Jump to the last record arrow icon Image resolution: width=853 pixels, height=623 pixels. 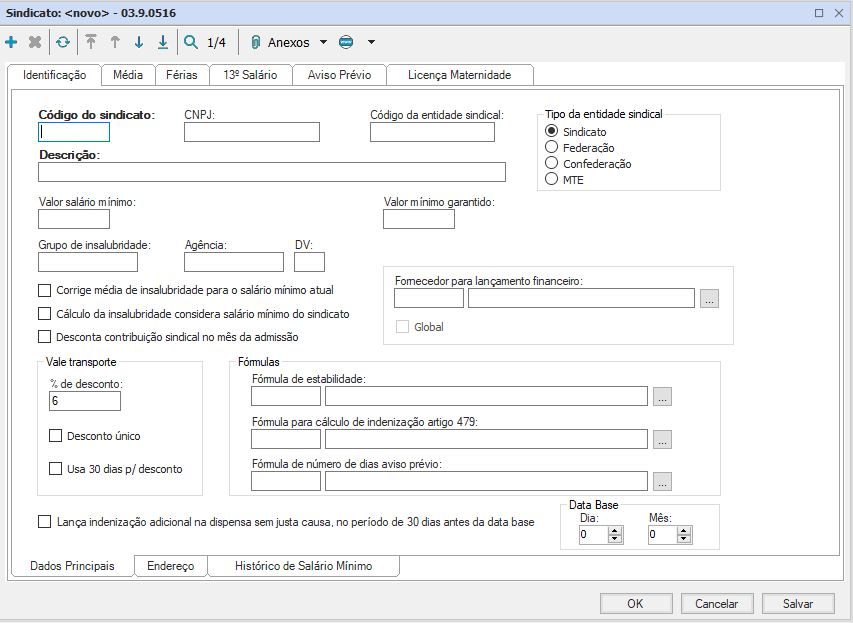pyautogui.click(x=163, y=43)
